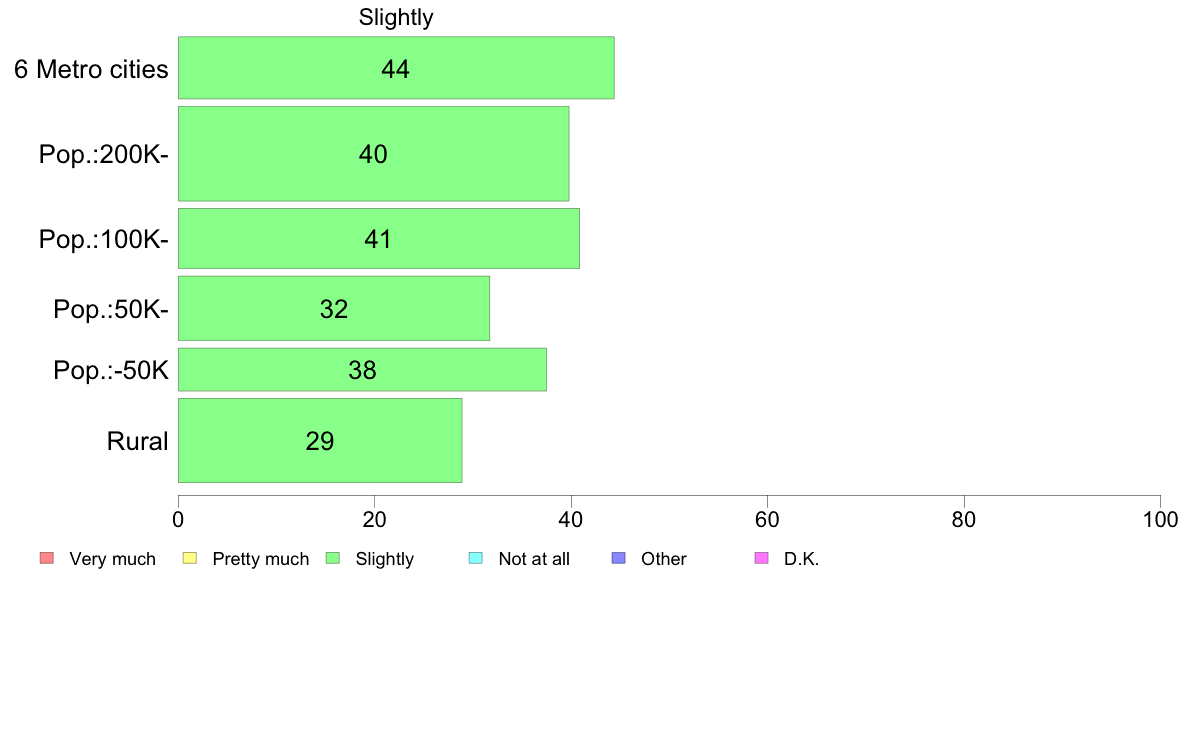The height and width of the screenshot is (736, 1188).
Task: Click the cyan Not at all legend swatch
Action: pyautogui.click(x=475, y=558)
